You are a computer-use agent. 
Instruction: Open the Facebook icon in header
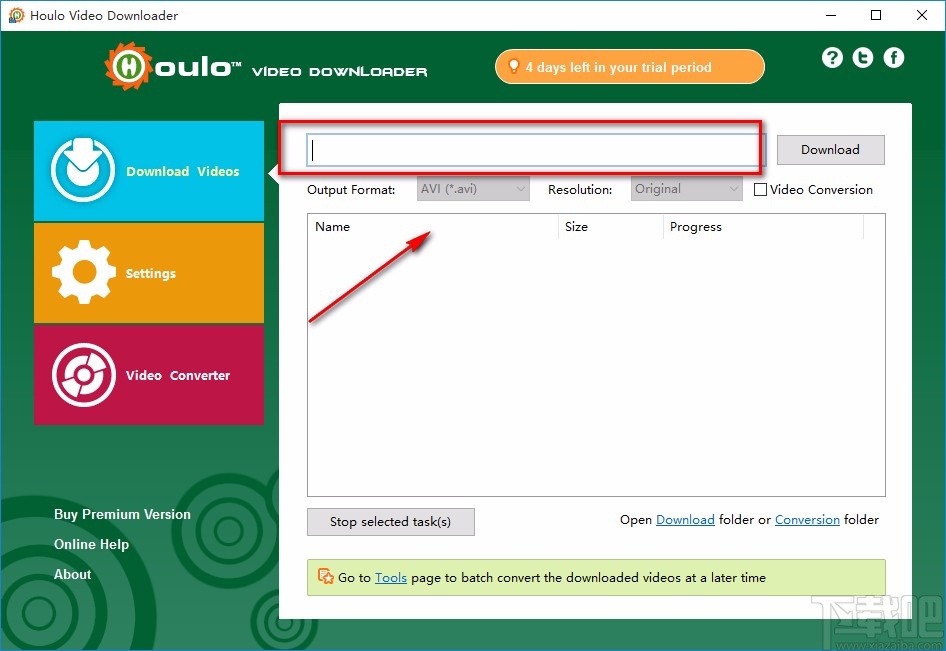click(x=894, y=58)
